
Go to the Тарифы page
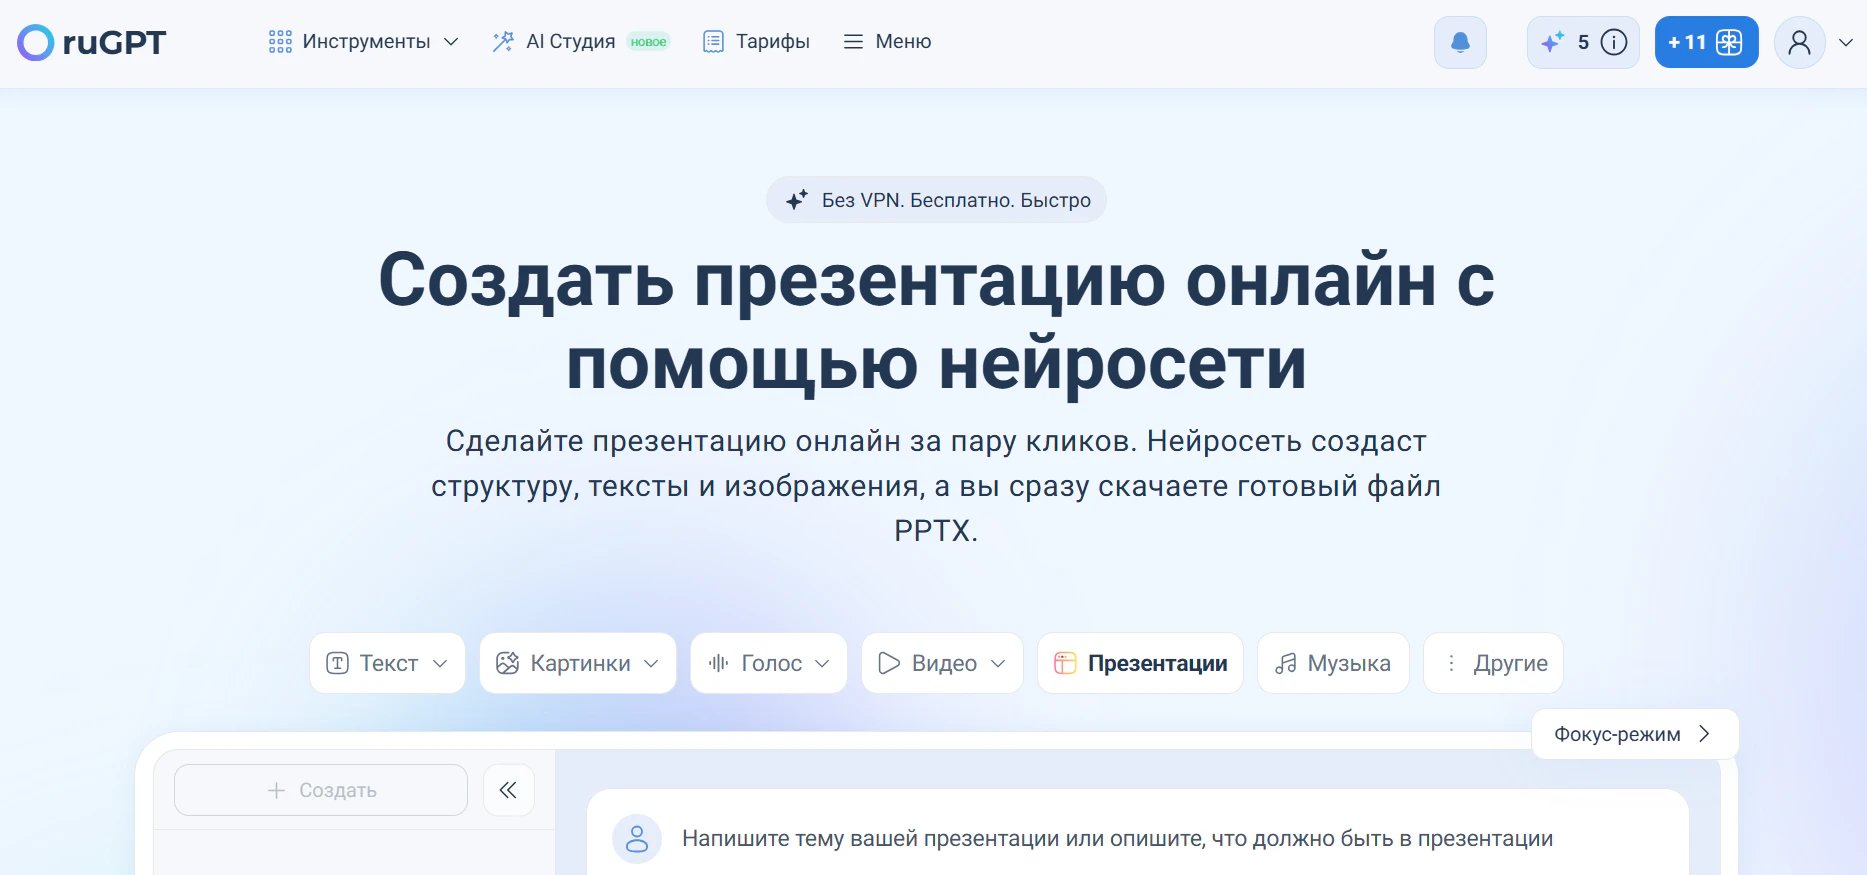757,41
